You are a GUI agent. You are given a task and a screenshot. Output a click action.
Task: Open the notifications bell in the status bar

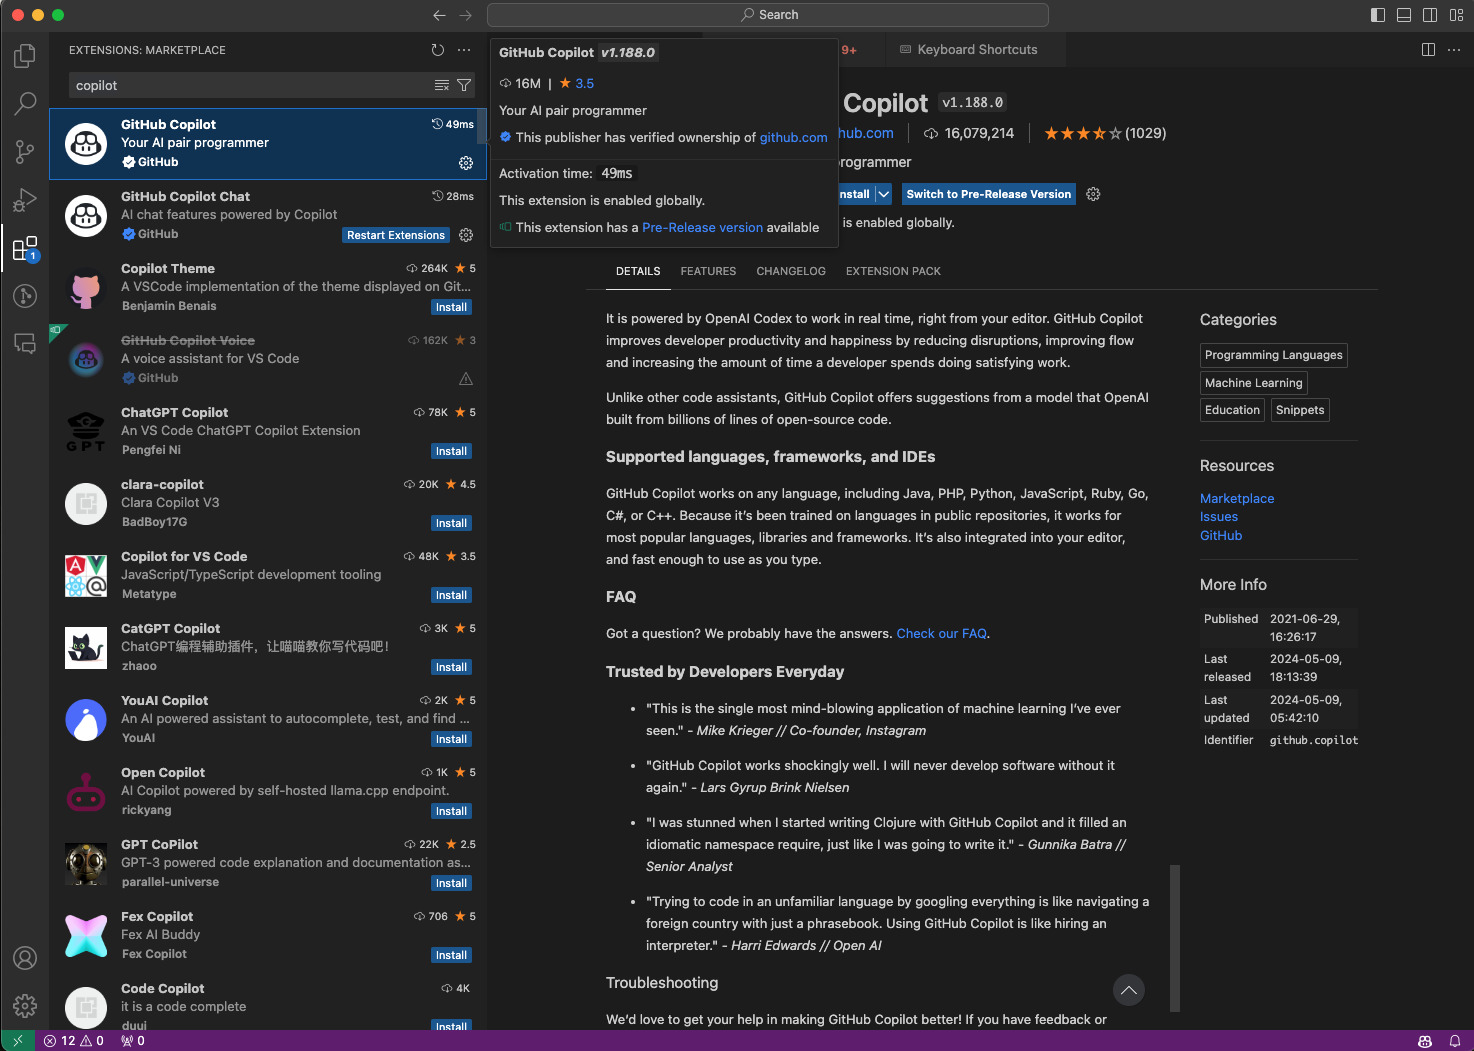(1456, 1040)
